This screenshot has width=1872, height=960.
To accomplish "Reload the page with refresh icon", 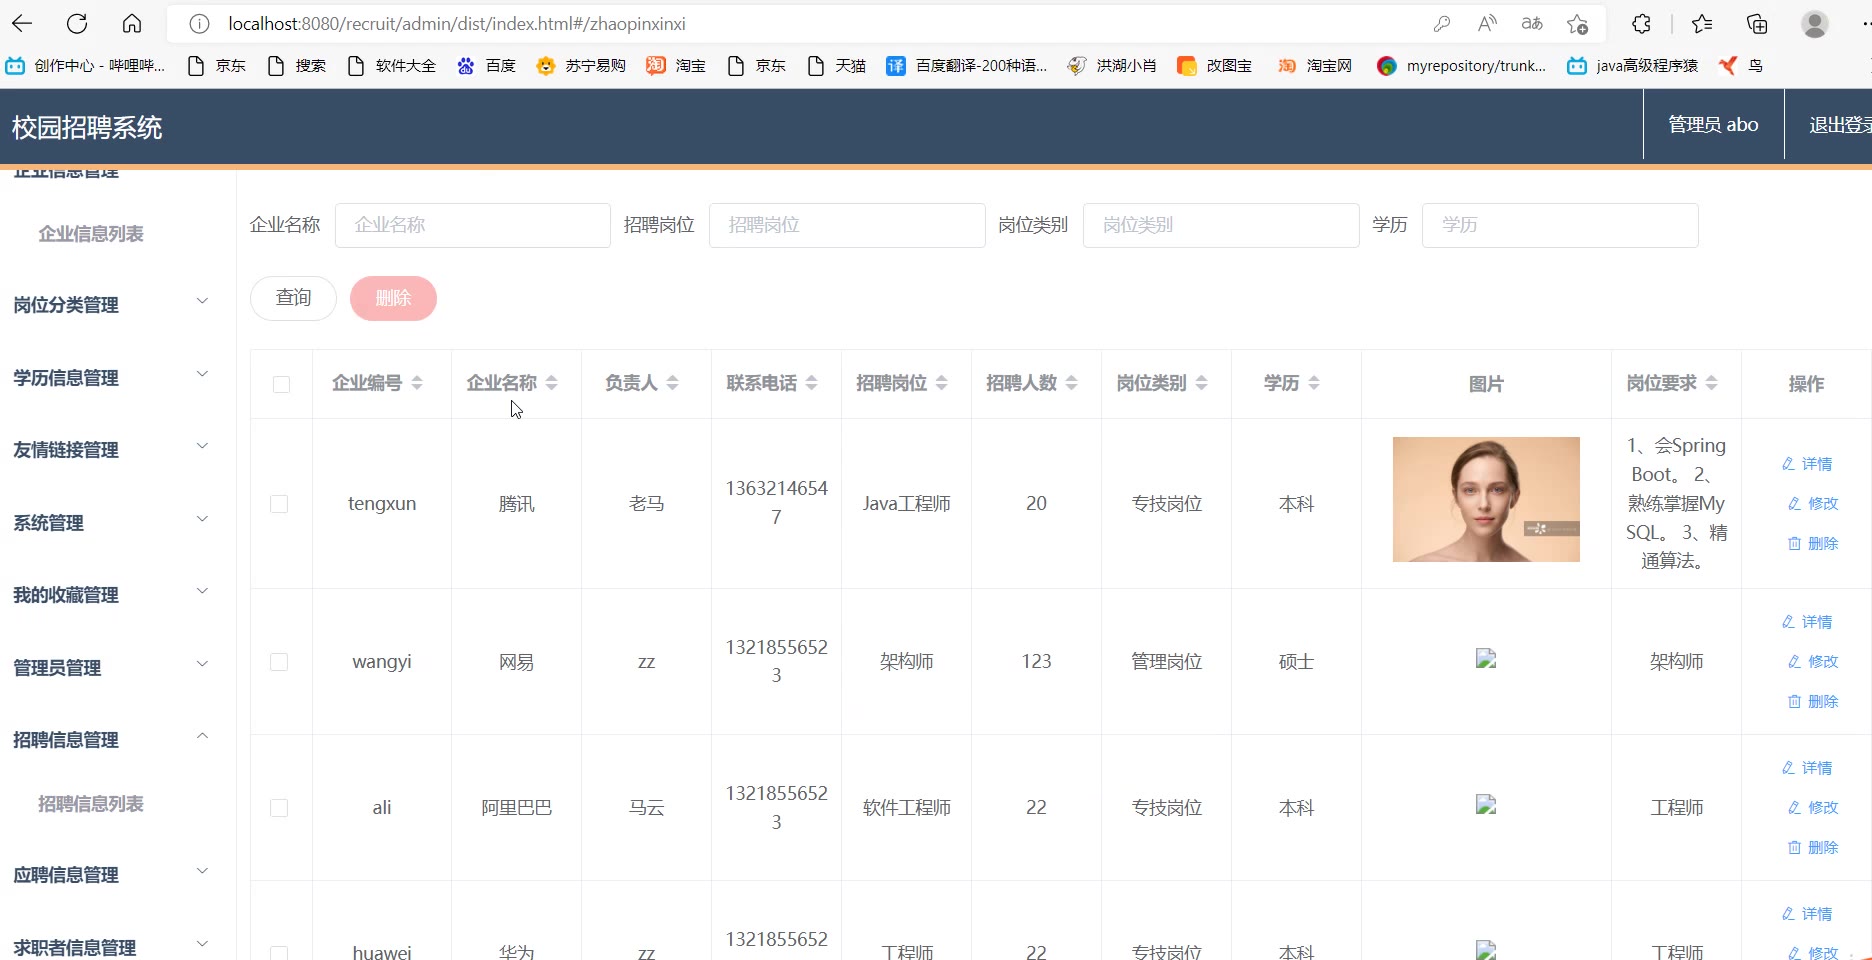I will pos(77,24).
